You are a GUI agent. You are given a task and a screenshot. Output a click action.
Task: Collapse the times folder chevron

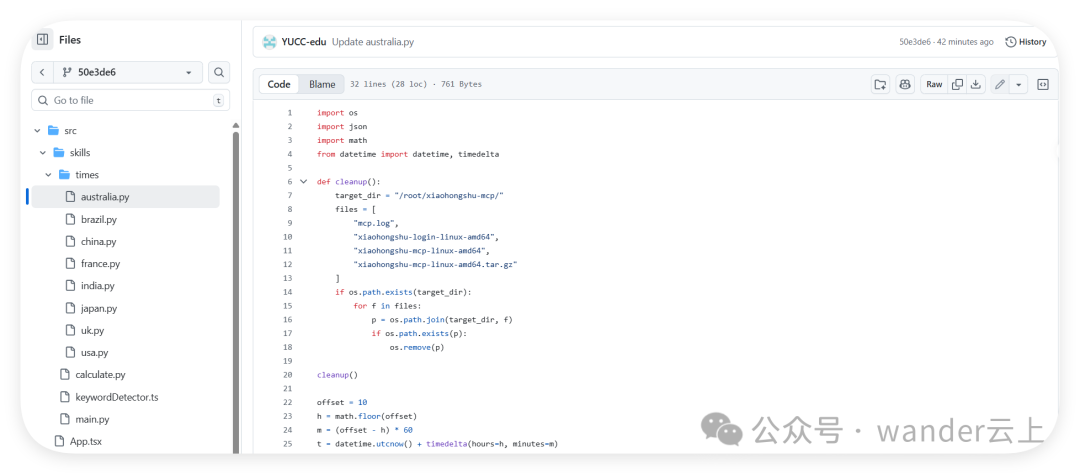tap(48, 175)
